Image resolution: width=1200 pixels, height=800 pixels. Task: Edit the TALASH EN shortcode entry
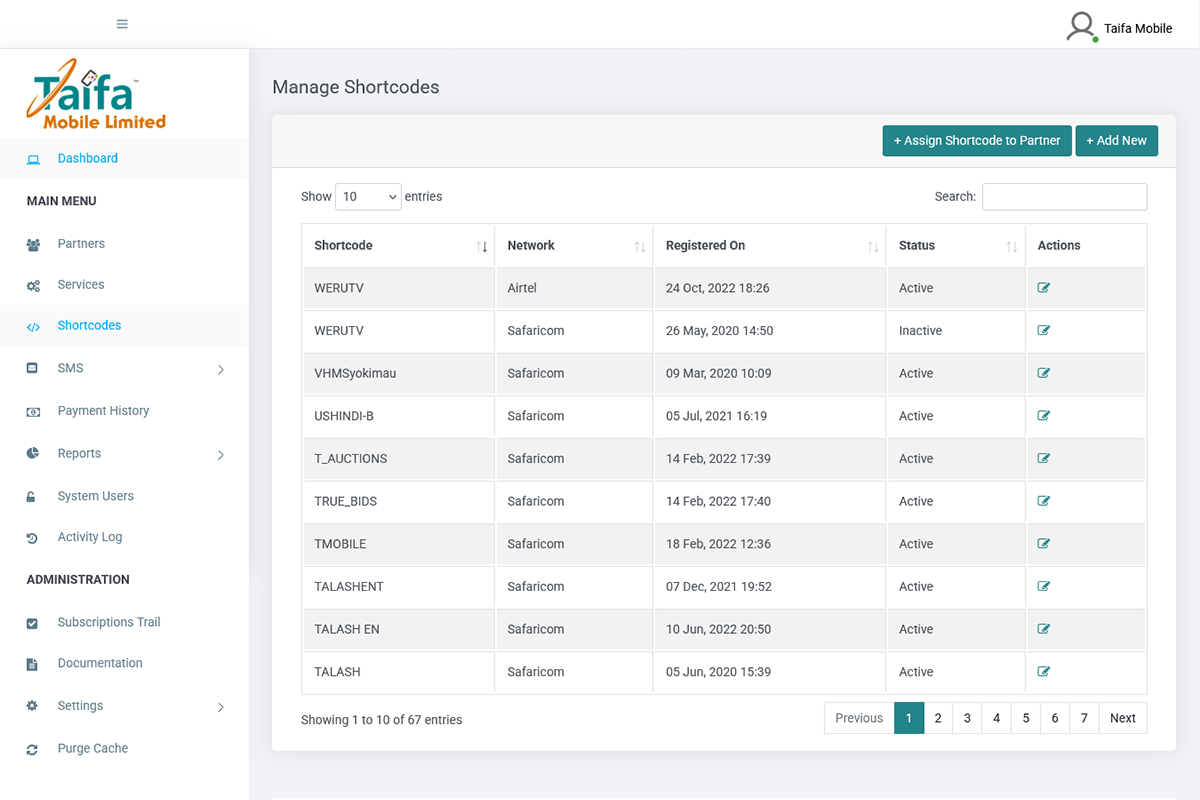coord(1043,629)
